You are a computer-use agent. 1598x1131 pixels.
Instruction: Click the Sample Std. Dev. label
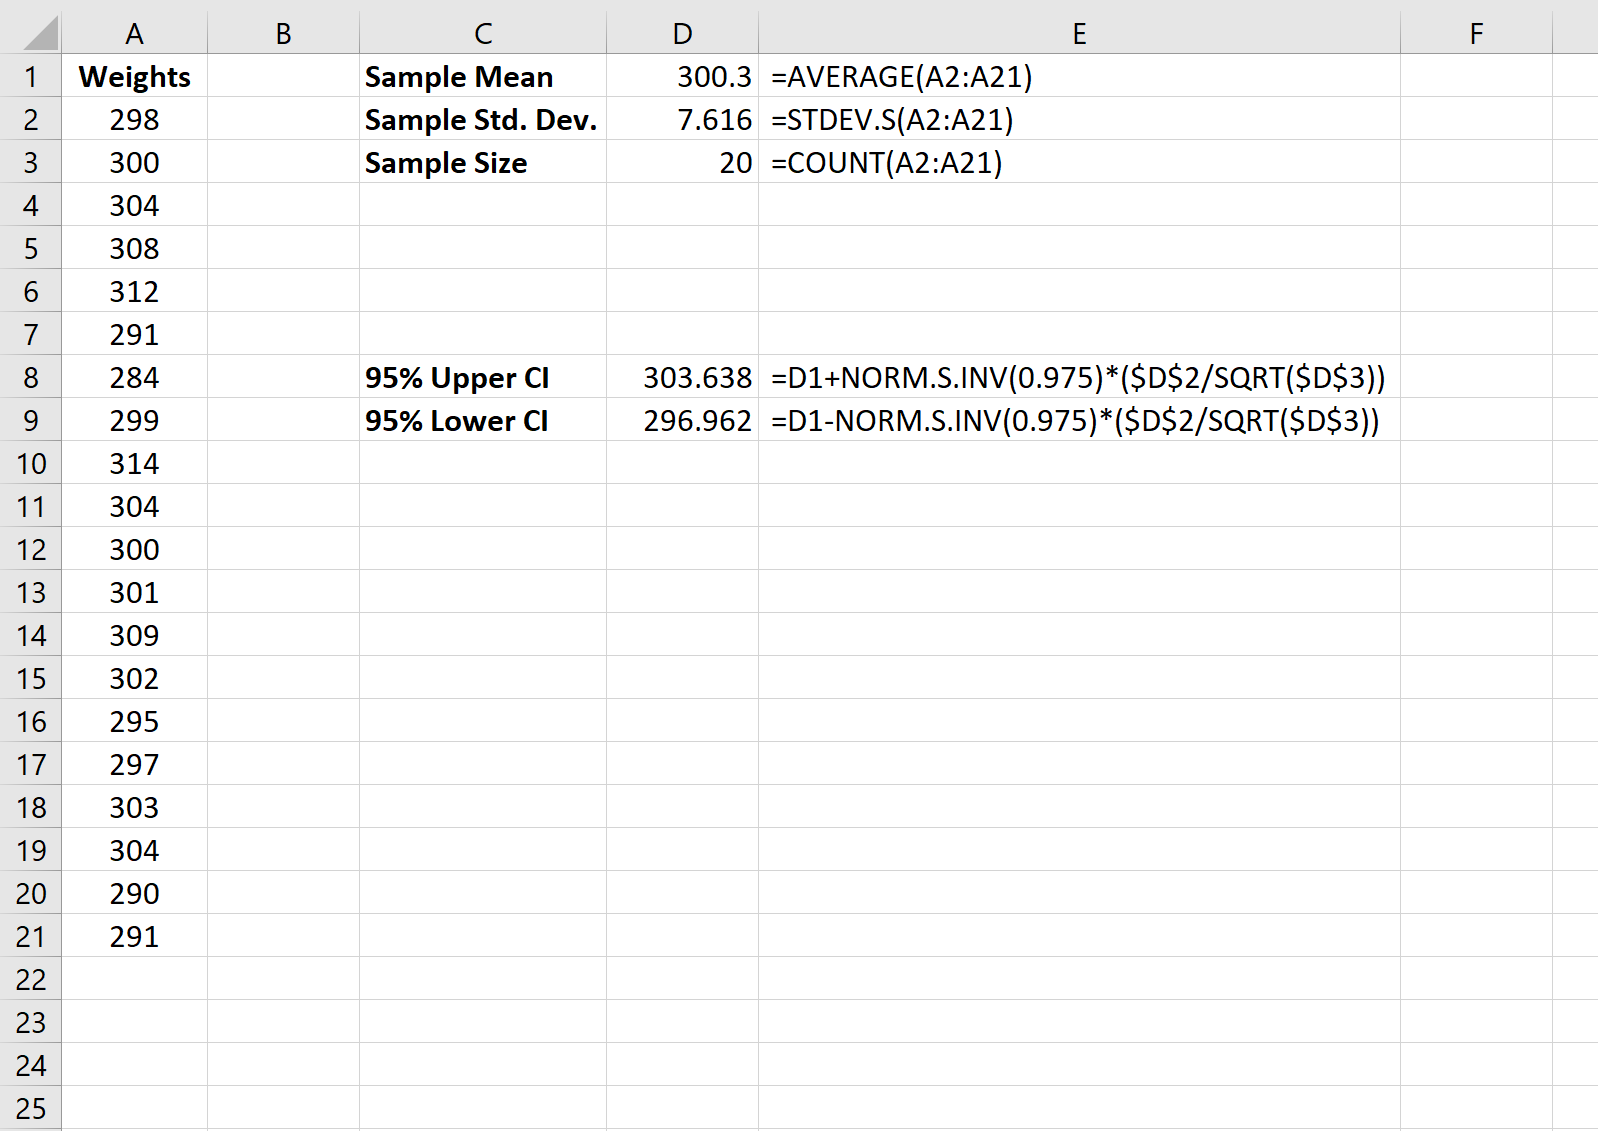click(481, 119)
